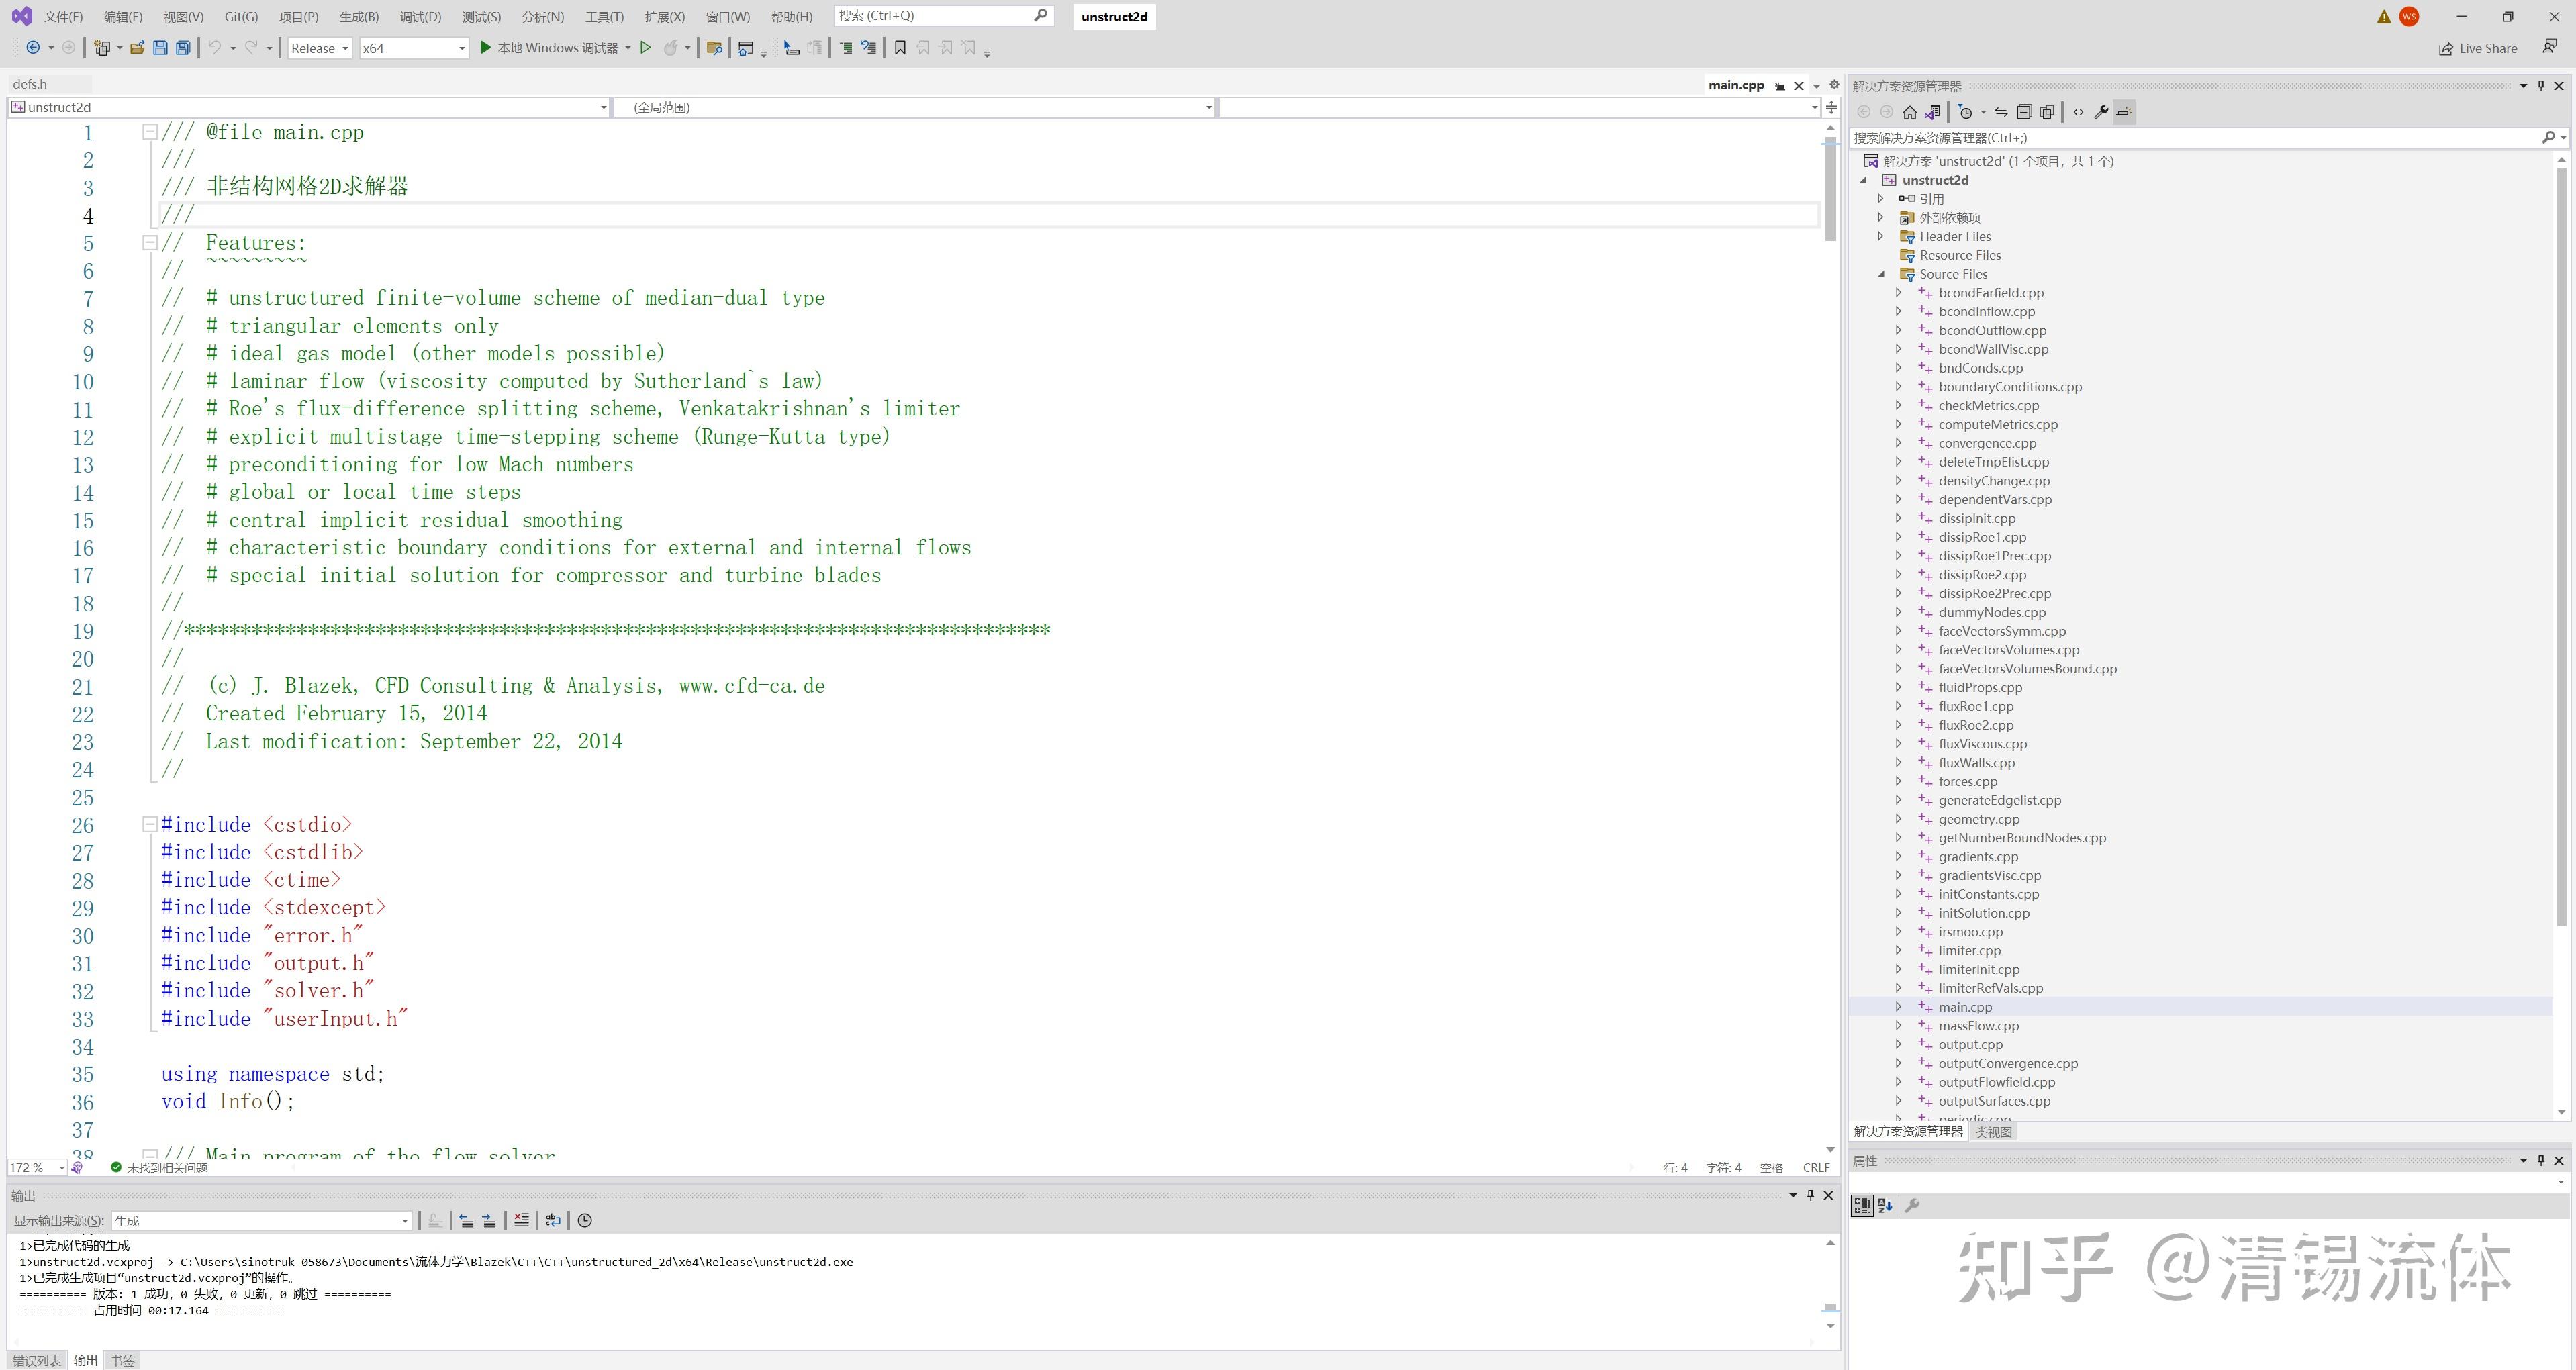Click the bookmark toggle icon in toolbar
The height and width of the screenshot is (1370, 2576).
coord(900,48)
